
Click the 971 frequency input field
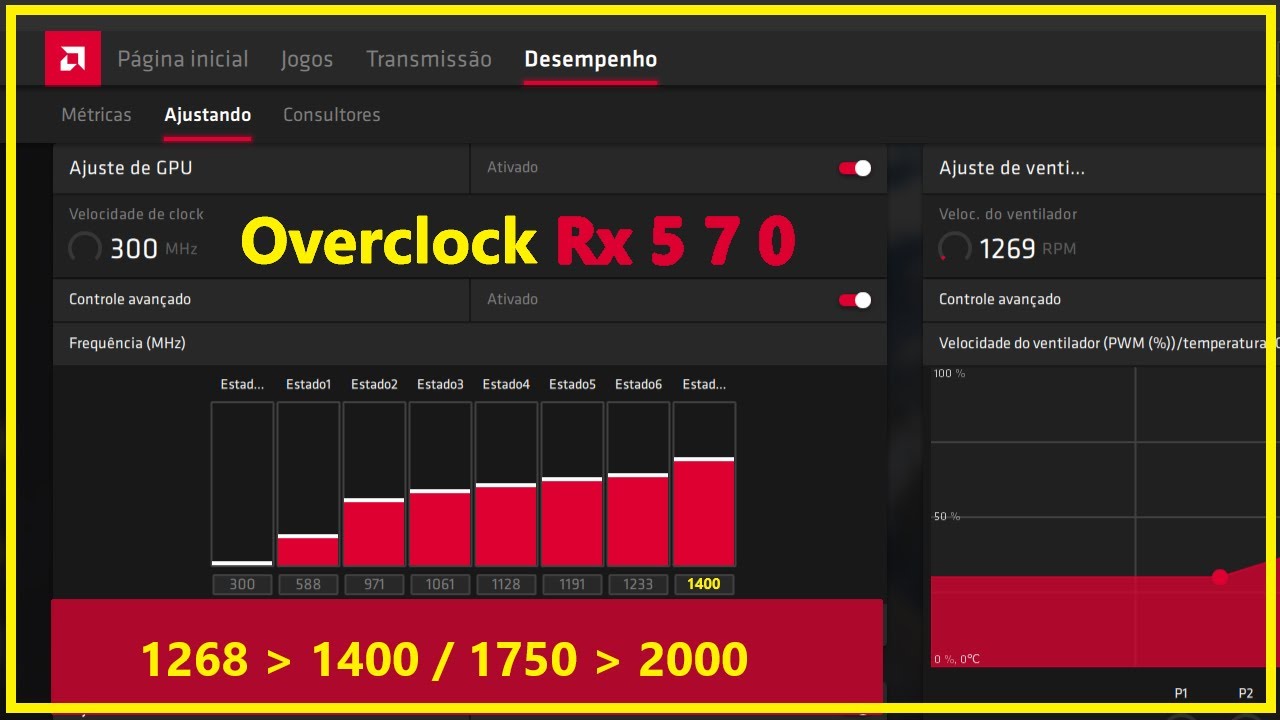374,584
